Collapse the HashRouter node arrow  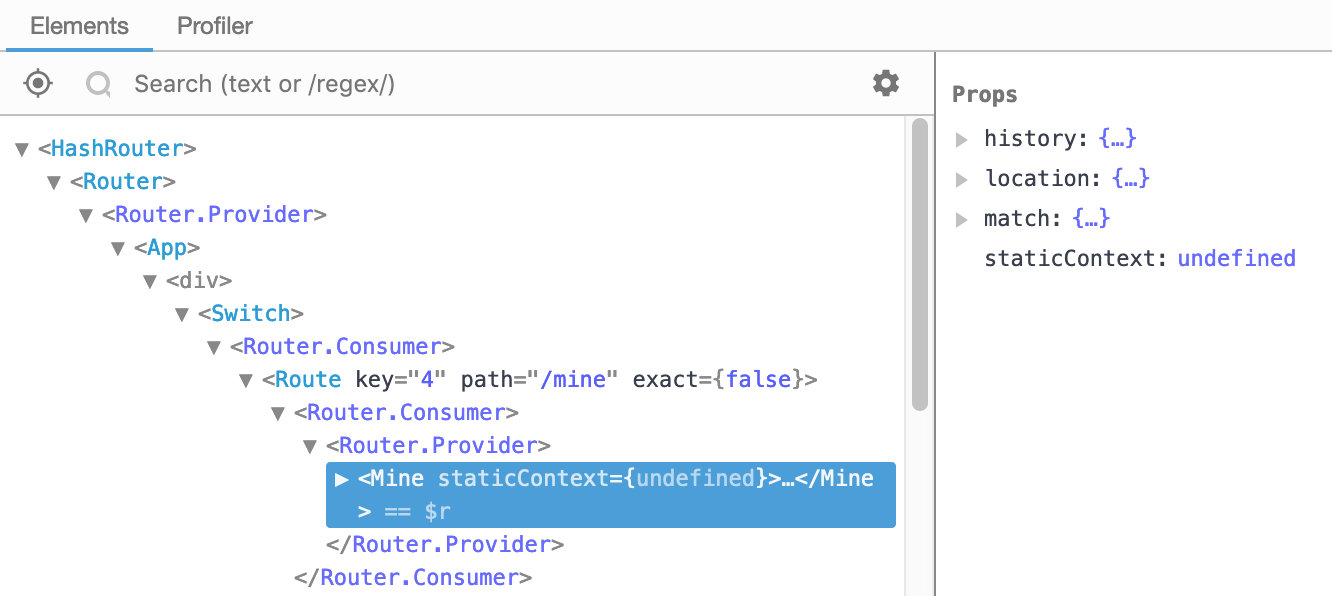tap(22, 149)
